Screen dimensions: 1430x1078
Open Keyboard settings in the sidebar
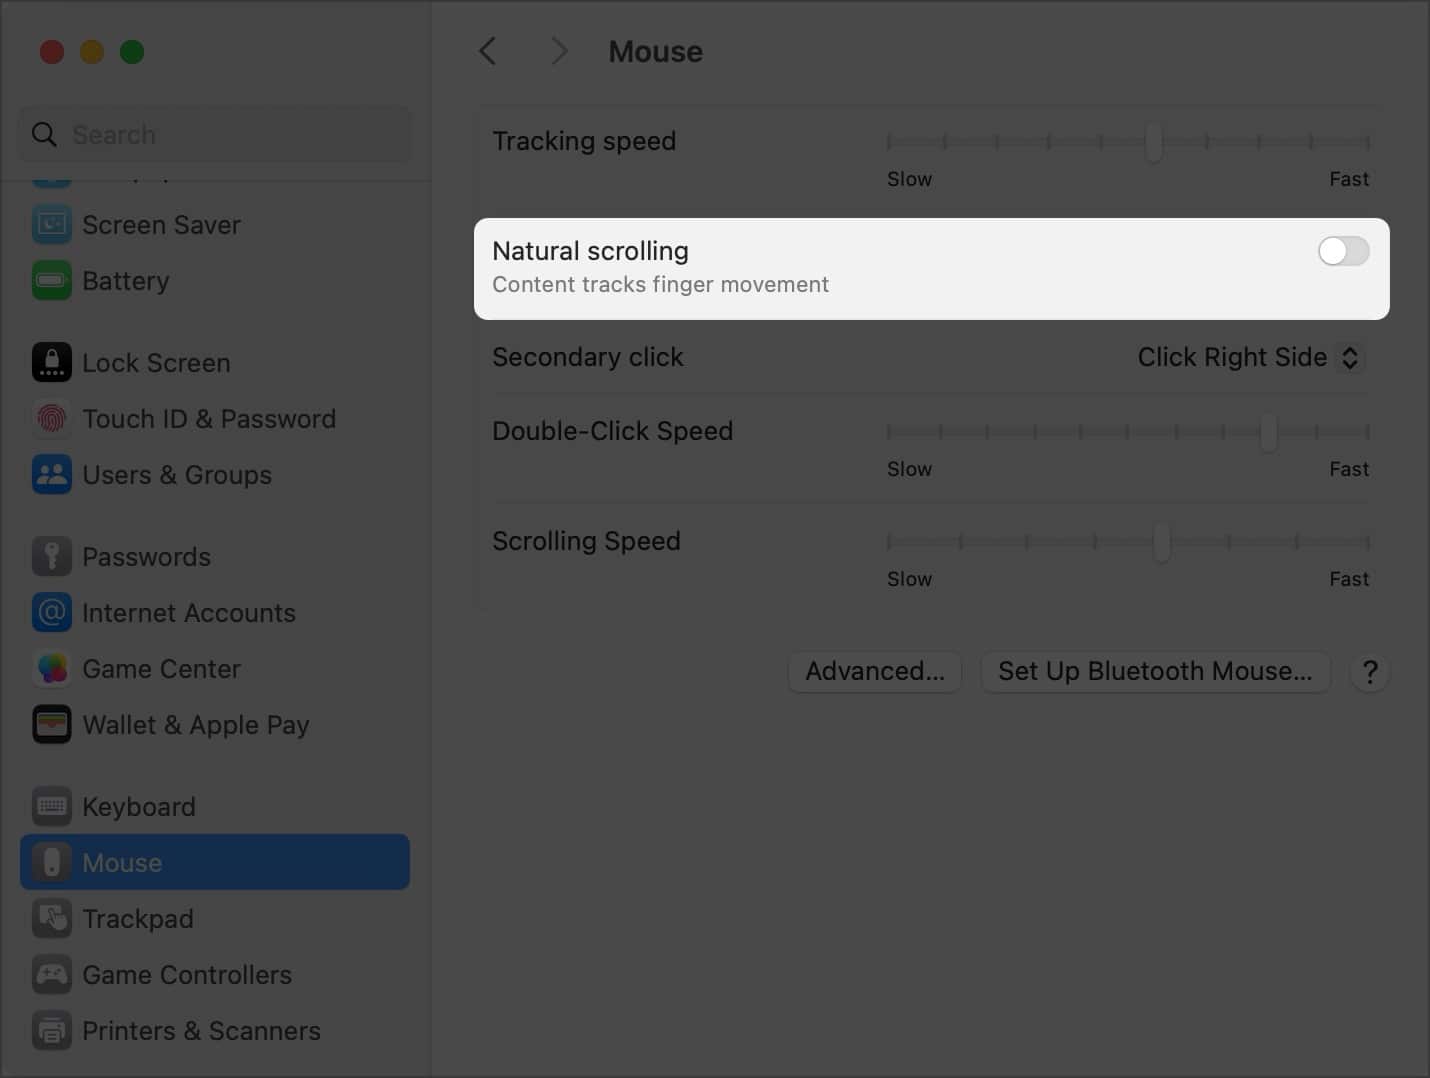pyautogui.click(x=138, y=807)
